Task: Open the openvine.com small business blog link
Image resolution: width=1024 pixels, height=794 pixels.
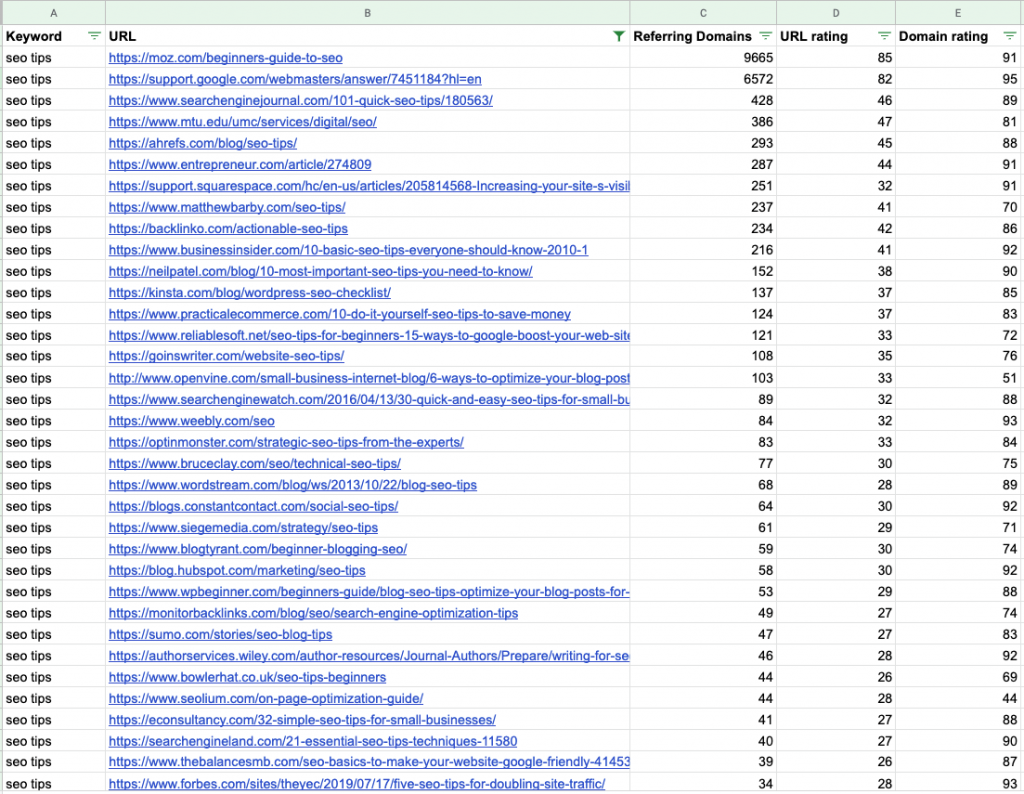Action: tap(369, 378)
